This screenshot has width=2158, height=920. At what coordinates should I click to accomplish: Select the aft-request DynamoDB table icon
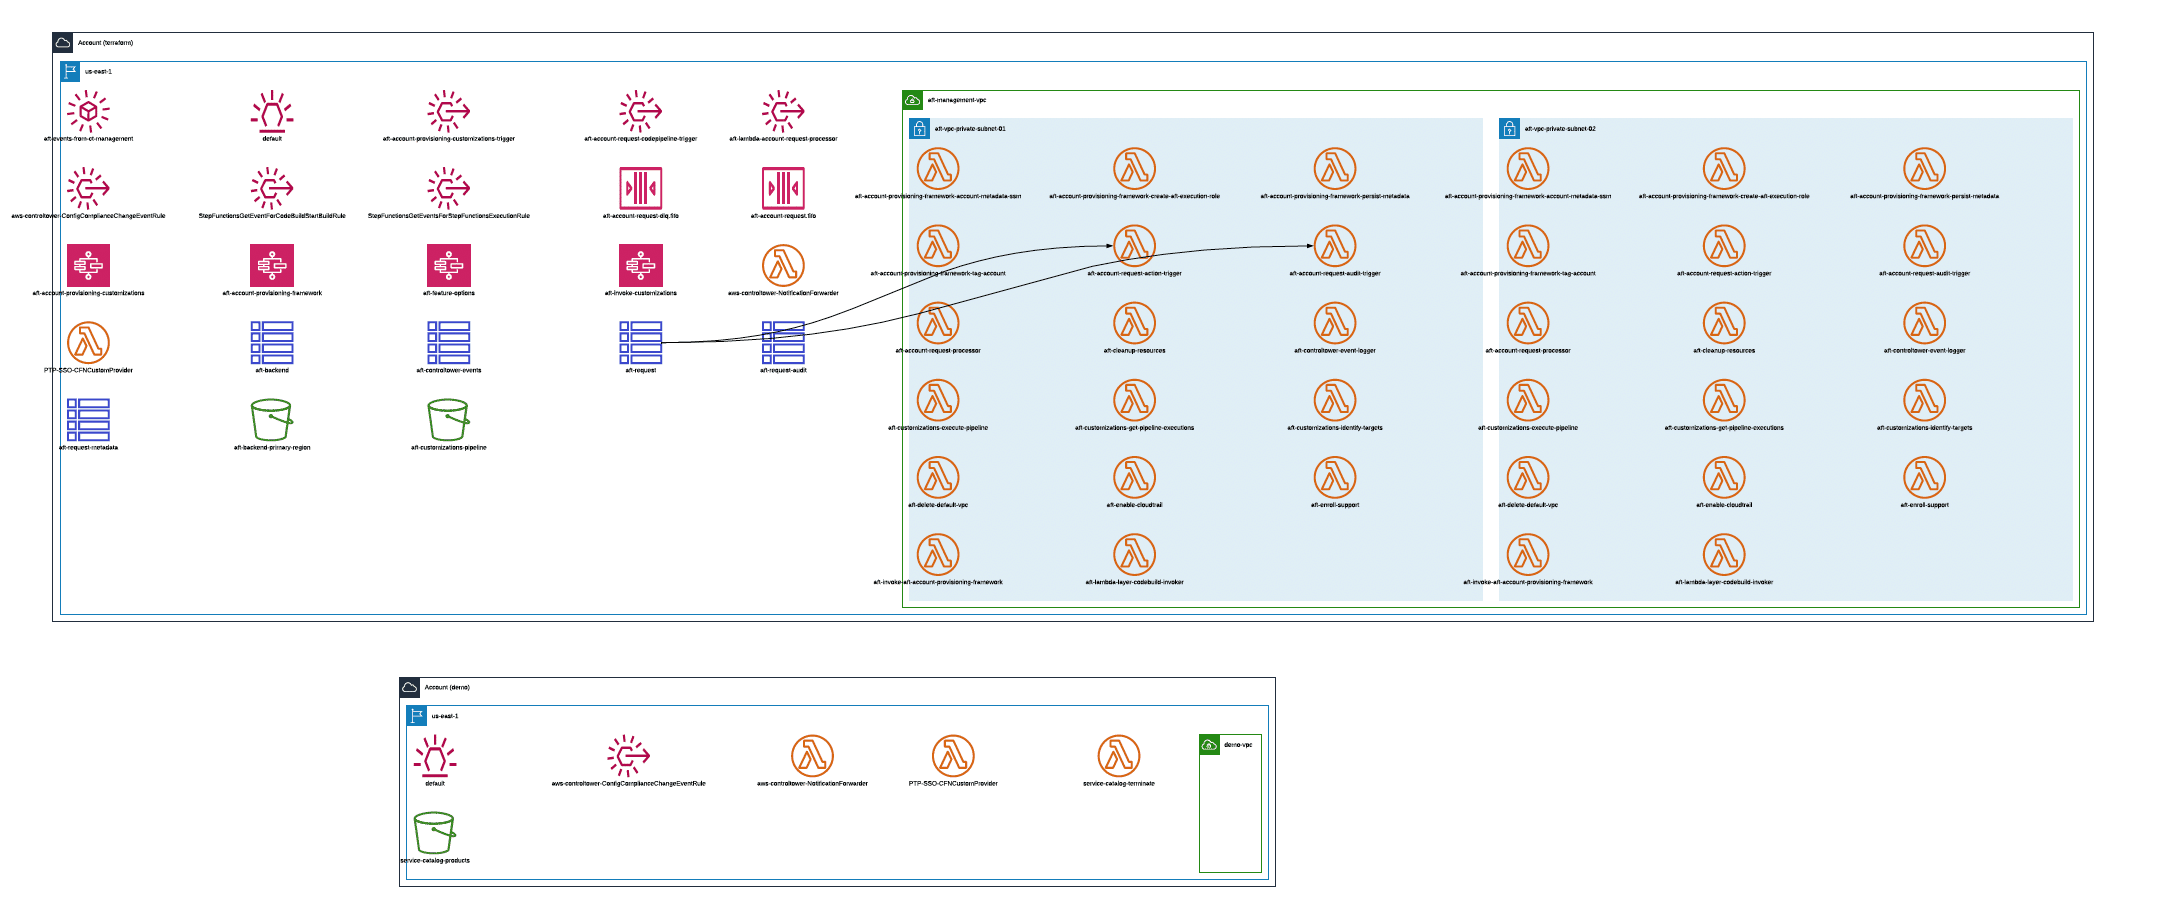tap(640, 341)
